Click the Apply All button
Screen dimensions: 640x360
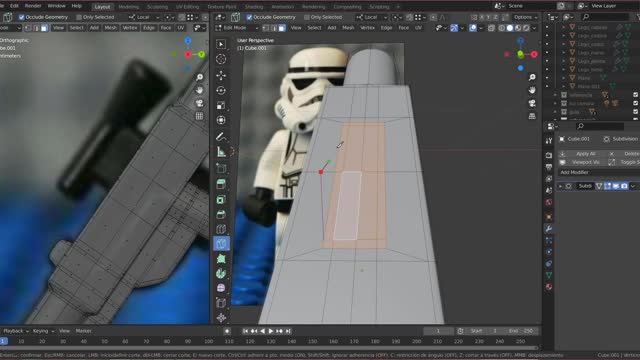(x=581, y=153)
